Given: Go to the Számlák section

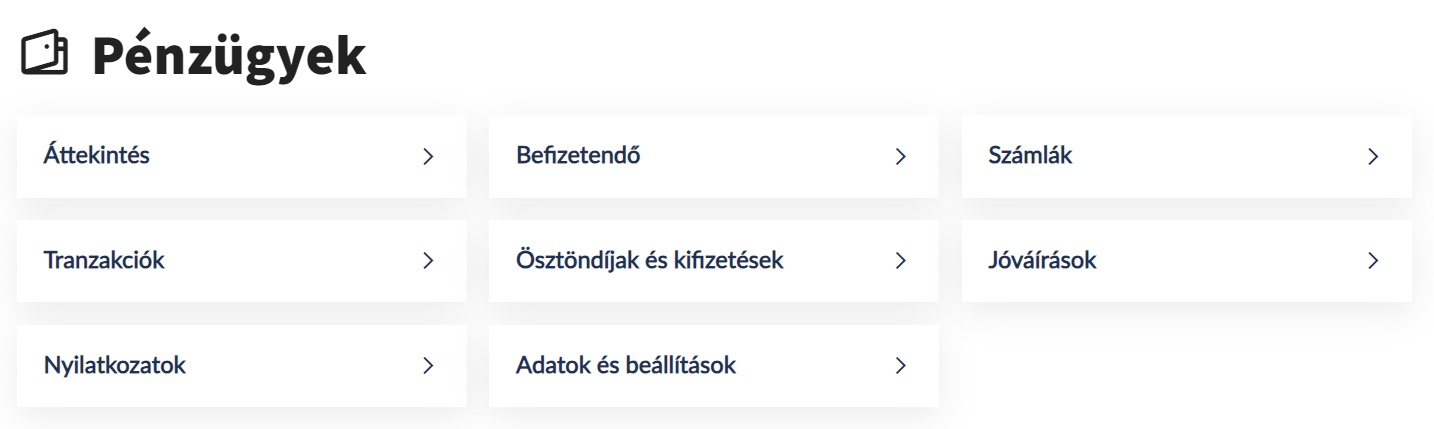Looking at the screenshot, I should (x=1186, y=156).
